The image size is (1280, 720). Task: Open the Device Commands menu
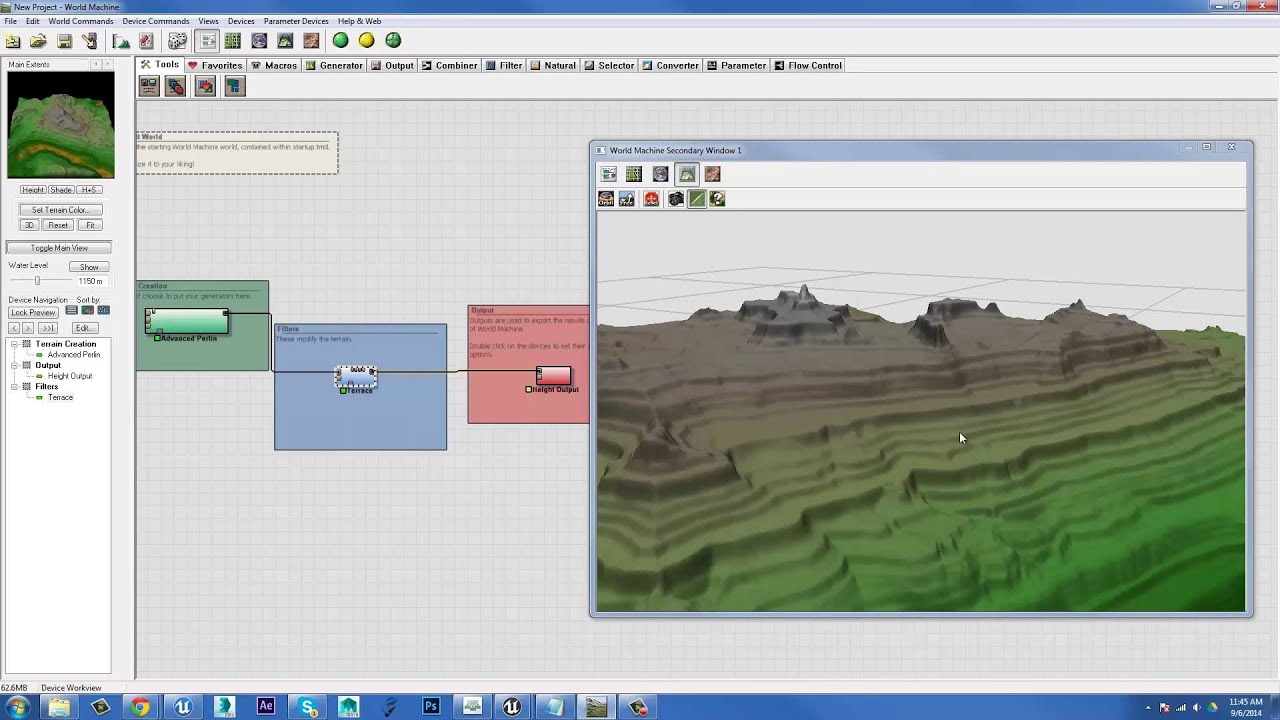[x=155, y=21]
